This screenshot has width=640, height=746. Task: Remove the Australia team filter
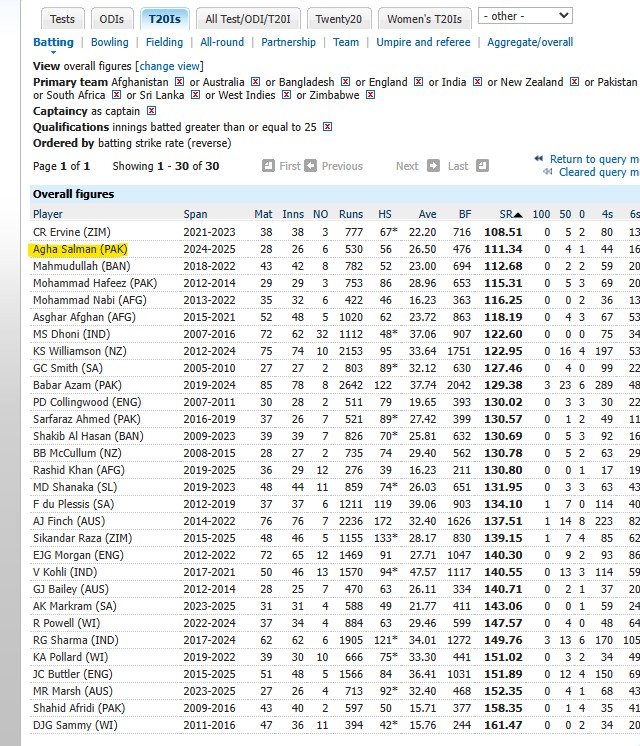point(256,82)
